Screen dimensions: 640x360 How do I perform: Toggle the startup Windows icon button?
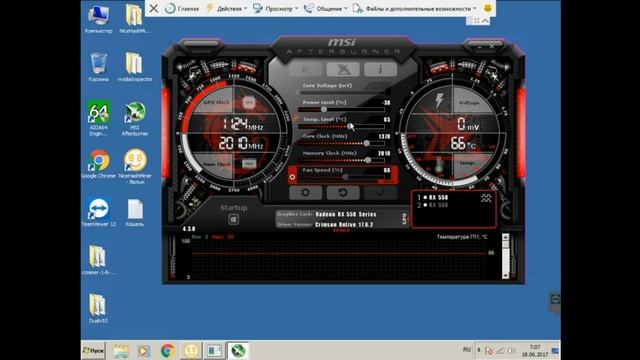point(233,220)
